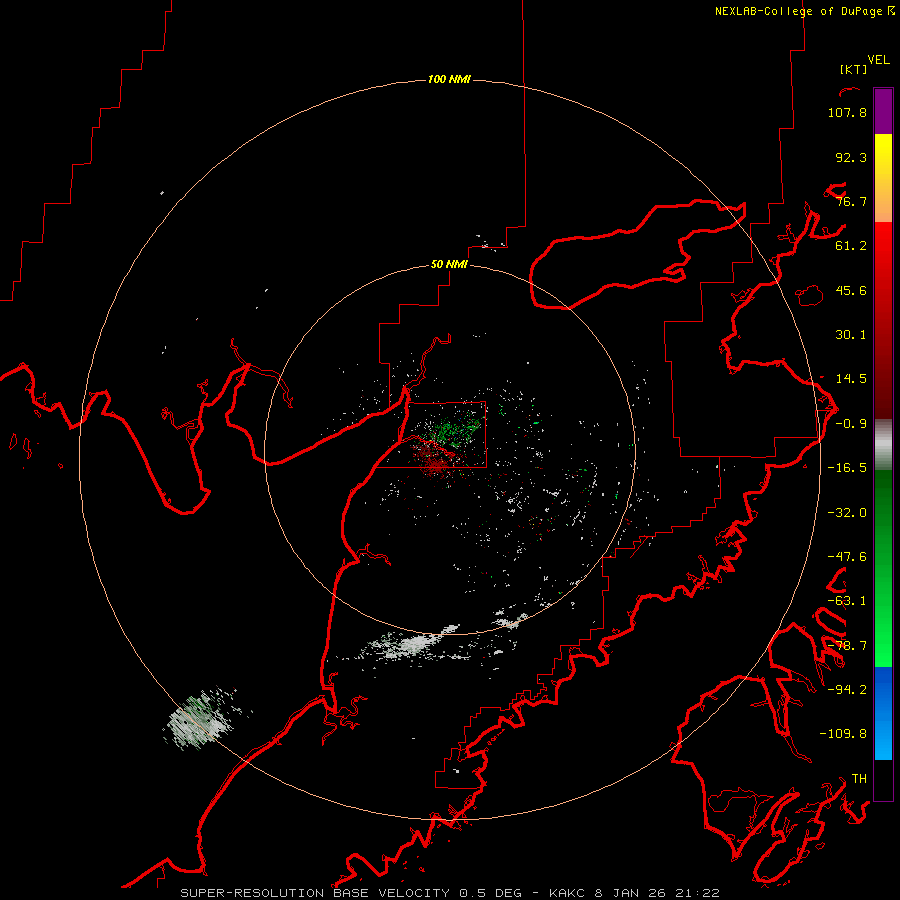The image size is (900, 900).
Task: Click the 30.1 legend value
Action: (851, 335)
